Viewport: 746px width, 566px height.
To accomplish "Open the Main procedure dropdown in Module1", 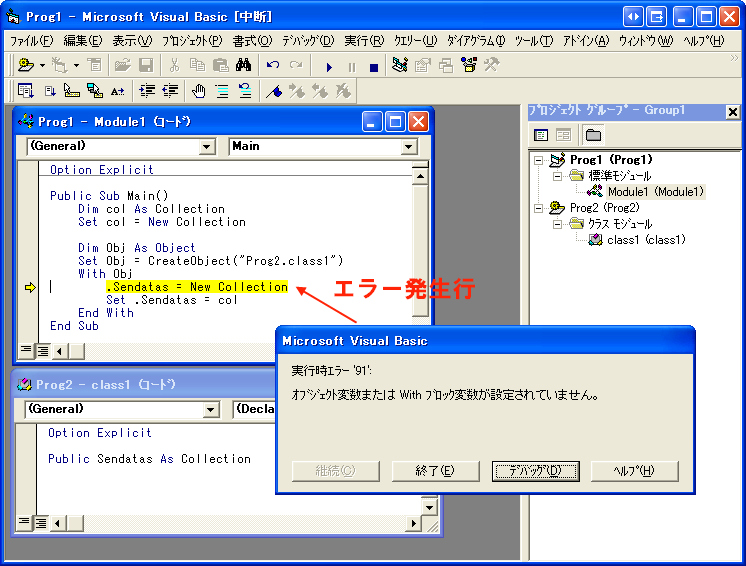I will pyautogui.click(x=408, y=146).
